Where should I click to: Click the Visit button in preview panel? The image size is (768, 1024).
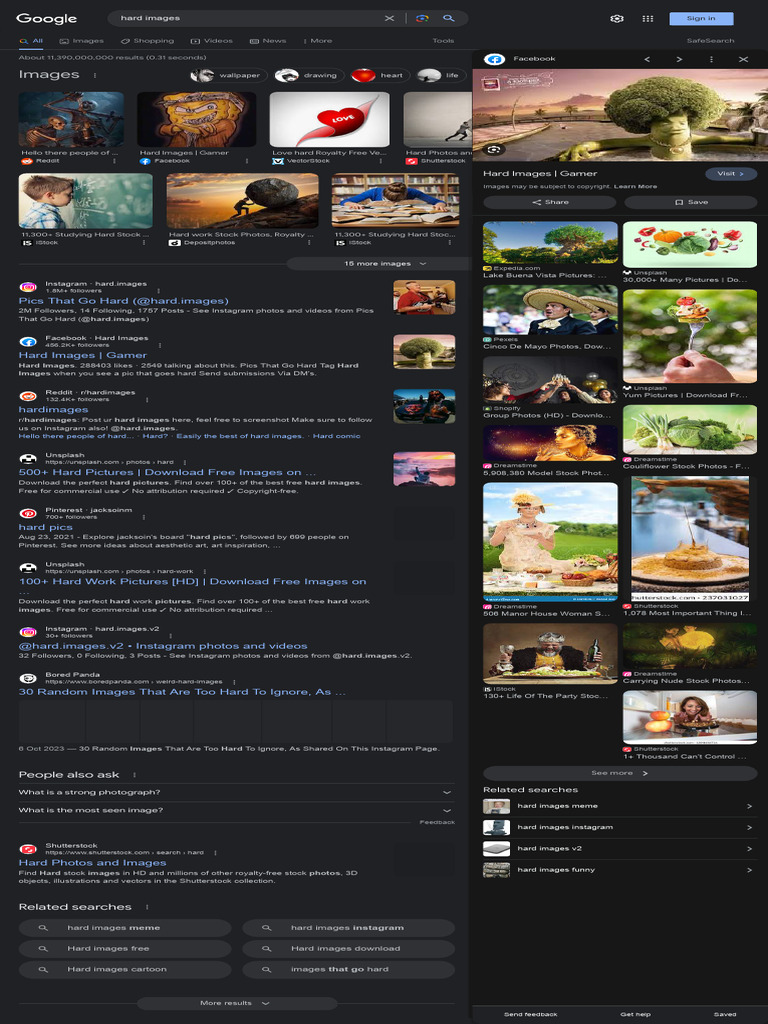(731, 174)
